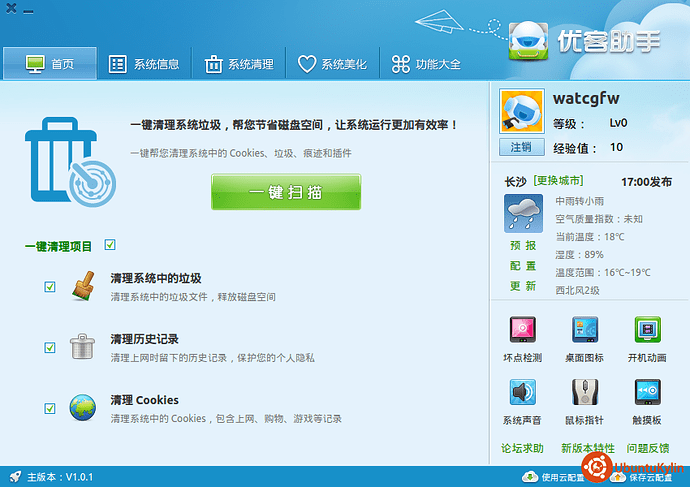This screenshot has height=487, width=690.
Task: Click the 空气质量指数：未知 text
Action: click(599, 219)
